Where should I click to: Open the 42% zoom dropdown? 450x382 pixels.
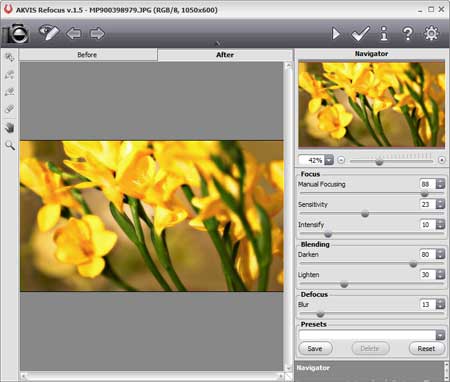click(x=329, y=160)
